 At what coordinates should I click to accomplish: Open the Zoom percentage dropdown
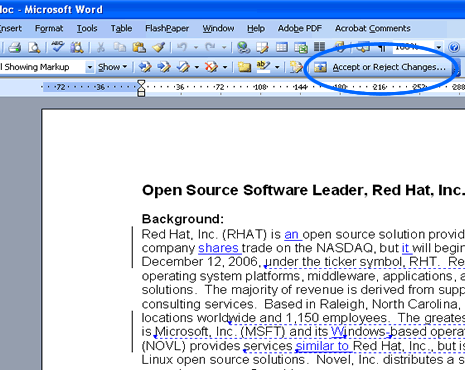pyautogui.click(x=439, y=48)
